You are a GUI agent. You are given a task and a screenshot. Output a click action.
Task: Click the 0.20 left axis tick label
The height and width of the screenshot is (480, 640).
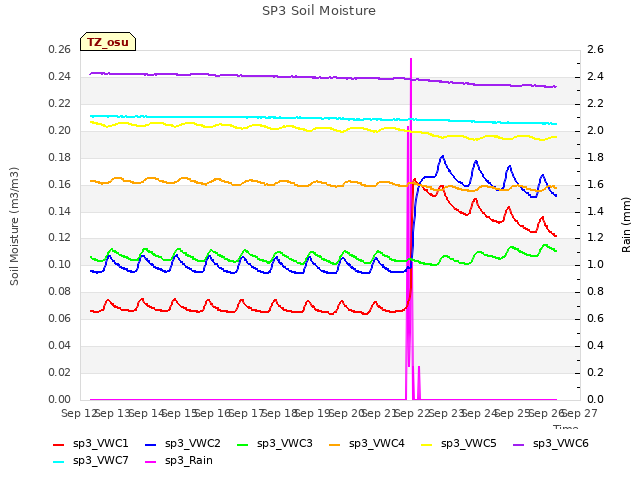(60, 131)
